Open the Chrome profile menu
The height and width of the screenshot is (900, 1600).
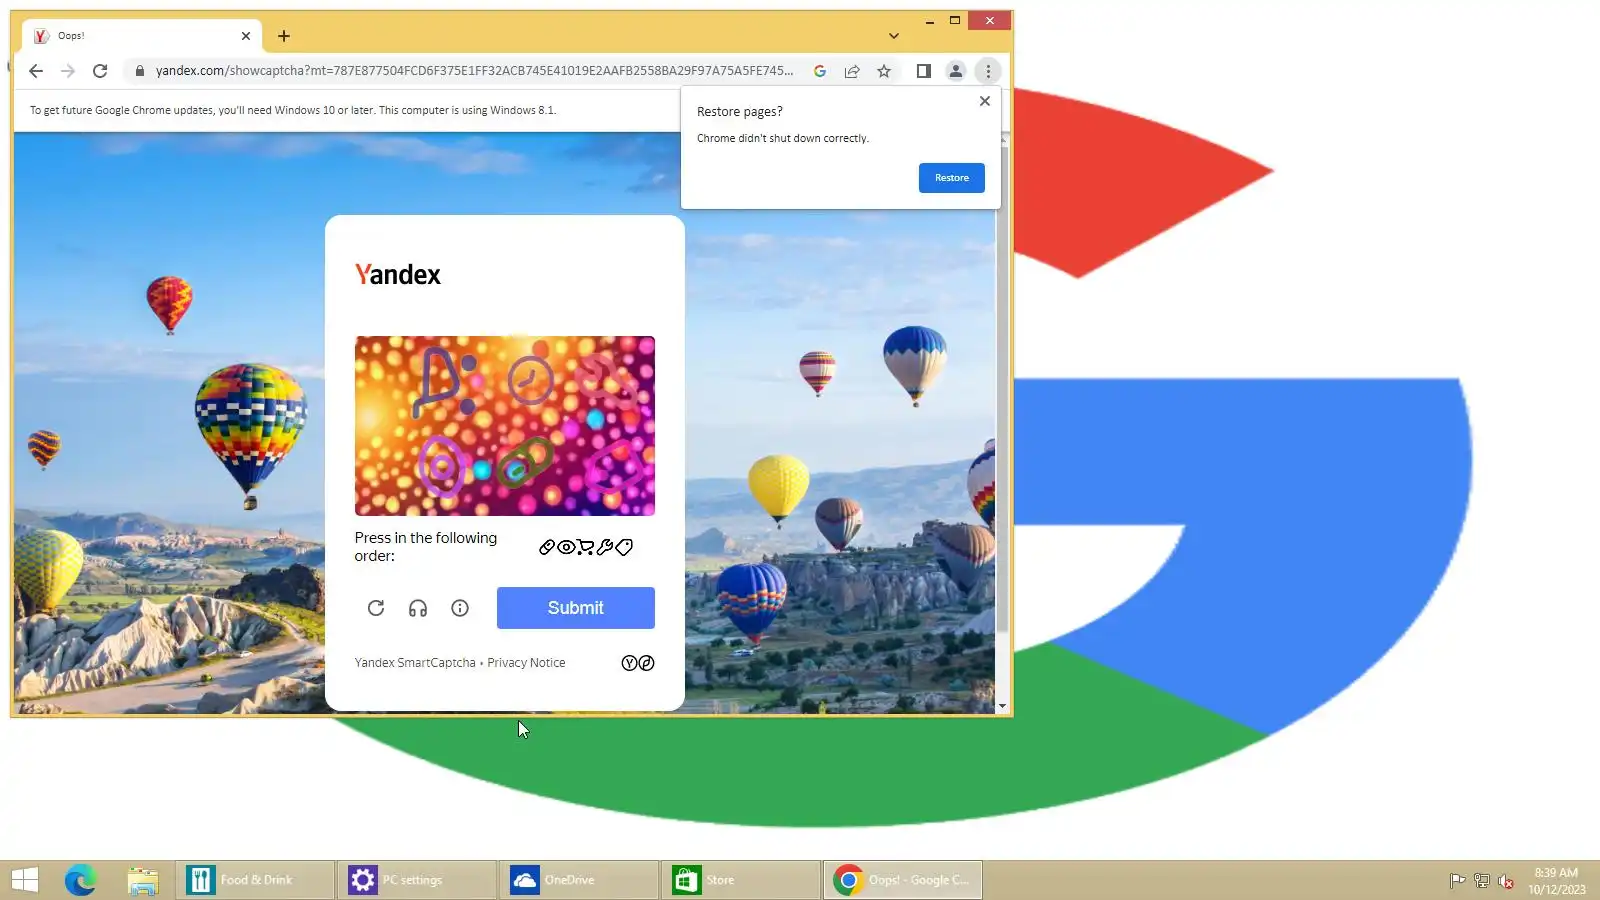[956, 71]
